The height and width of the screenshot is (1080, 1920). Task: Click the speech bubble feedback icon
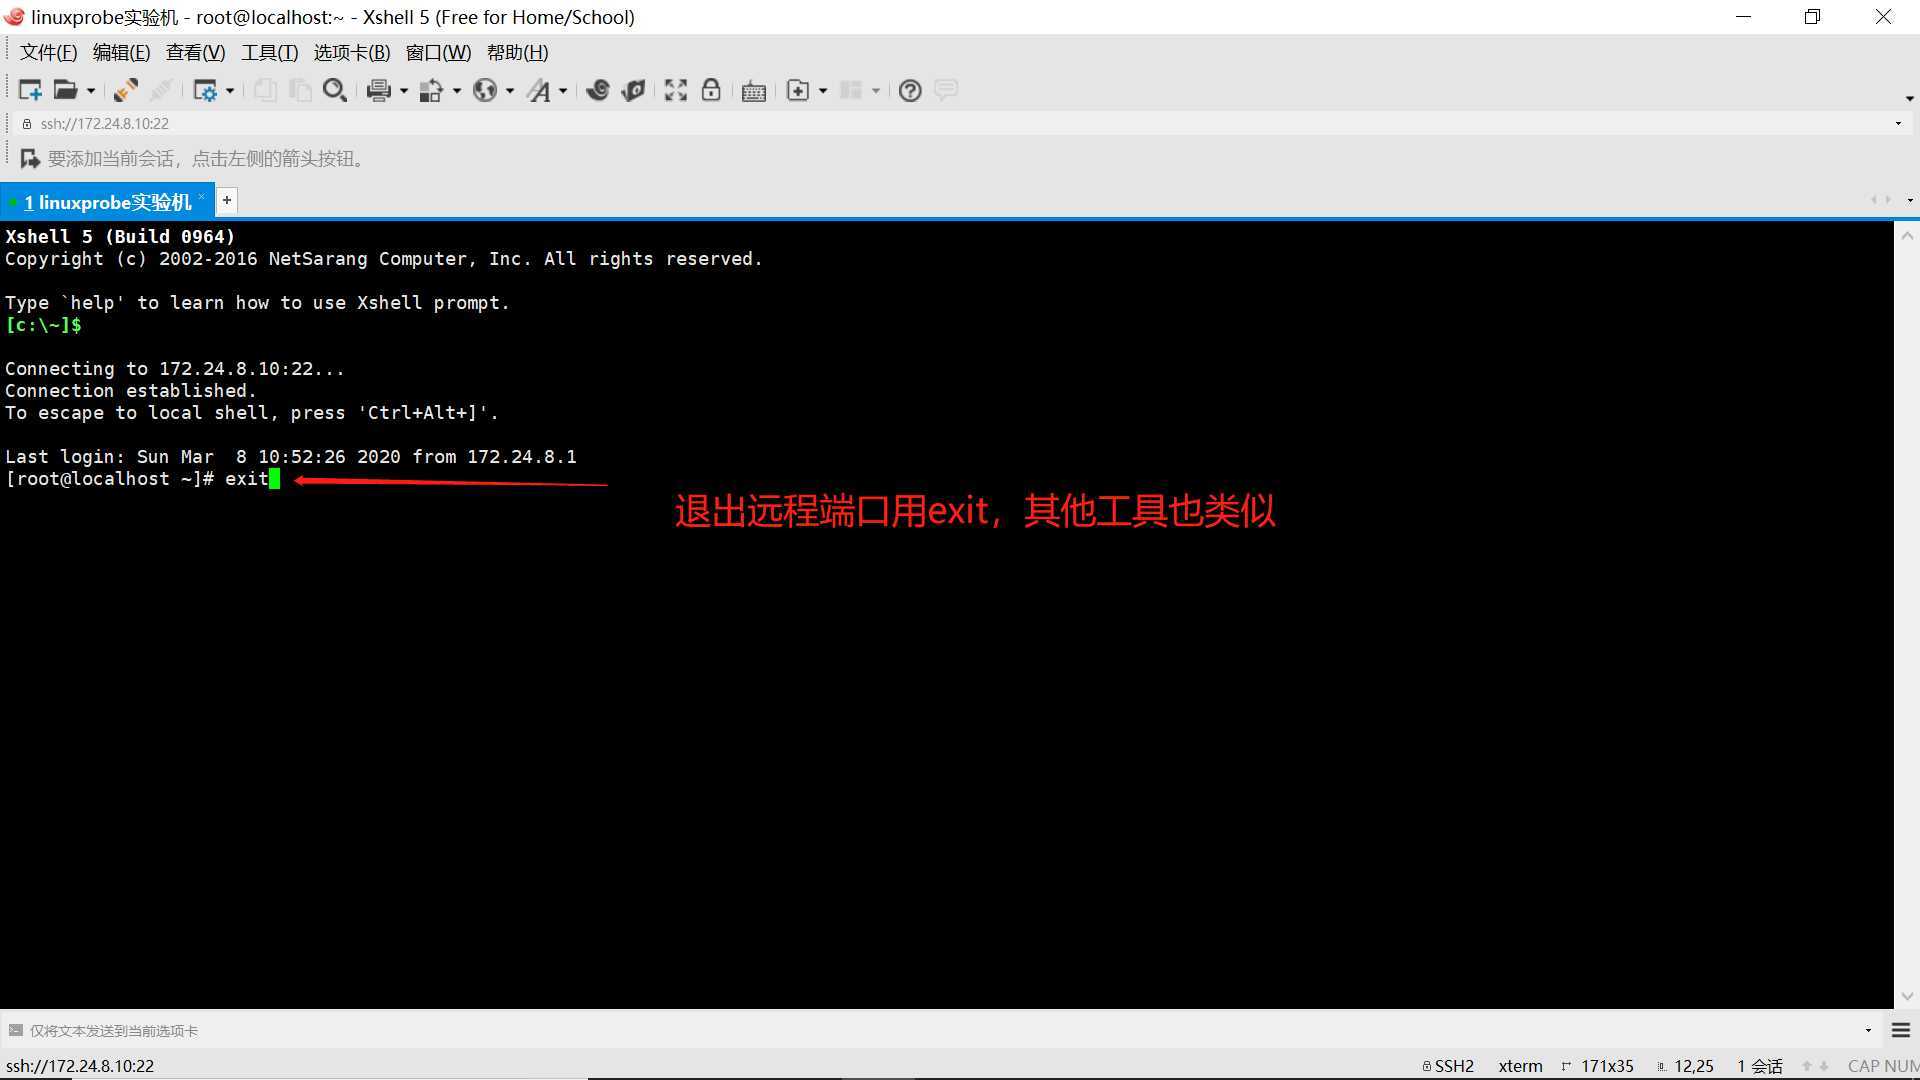point(946,90)
